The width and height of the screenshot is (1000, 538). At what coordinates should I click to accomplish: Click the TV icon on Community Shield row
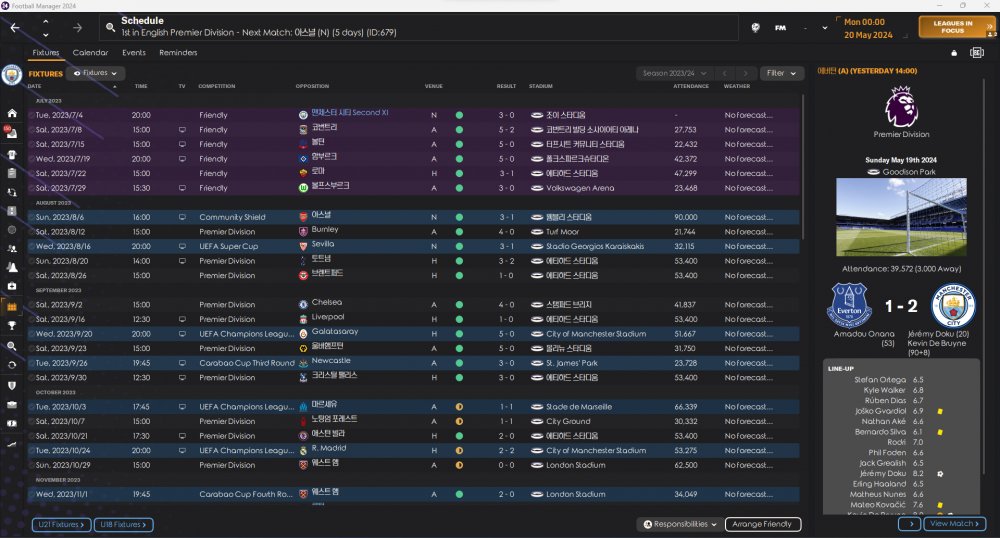click(182, 217)
